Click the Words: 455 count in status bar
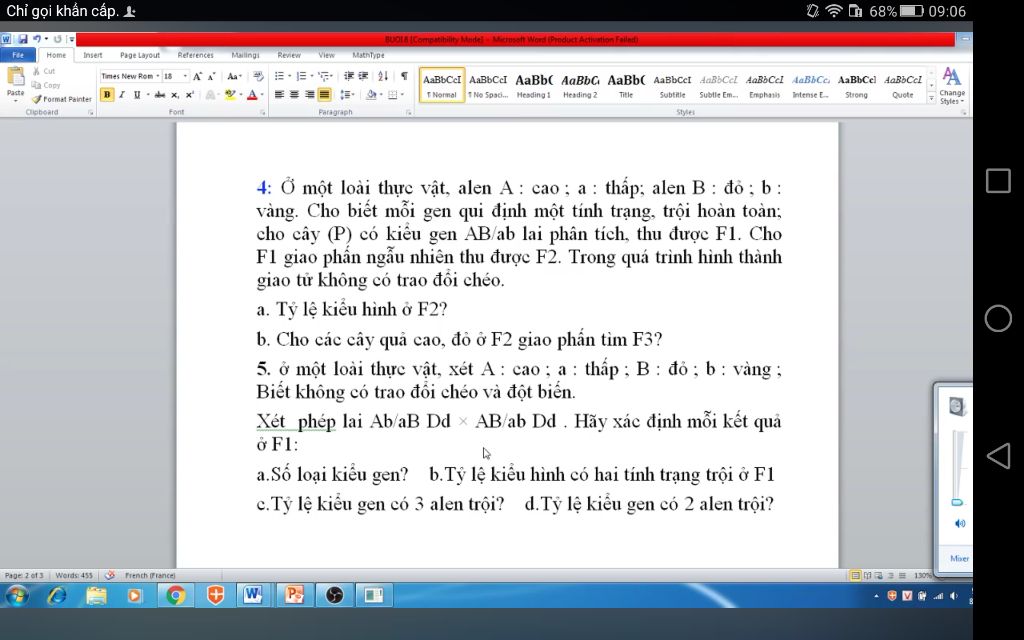 (74, 575)
